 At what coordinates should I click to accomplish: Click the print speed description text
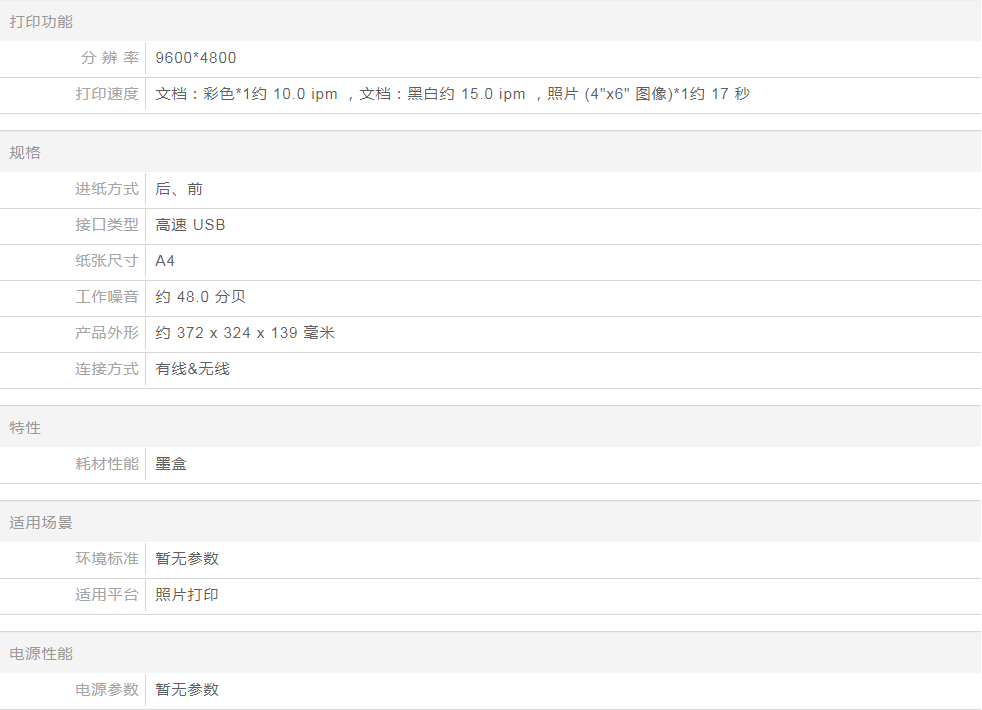click(x=452, y=94)
